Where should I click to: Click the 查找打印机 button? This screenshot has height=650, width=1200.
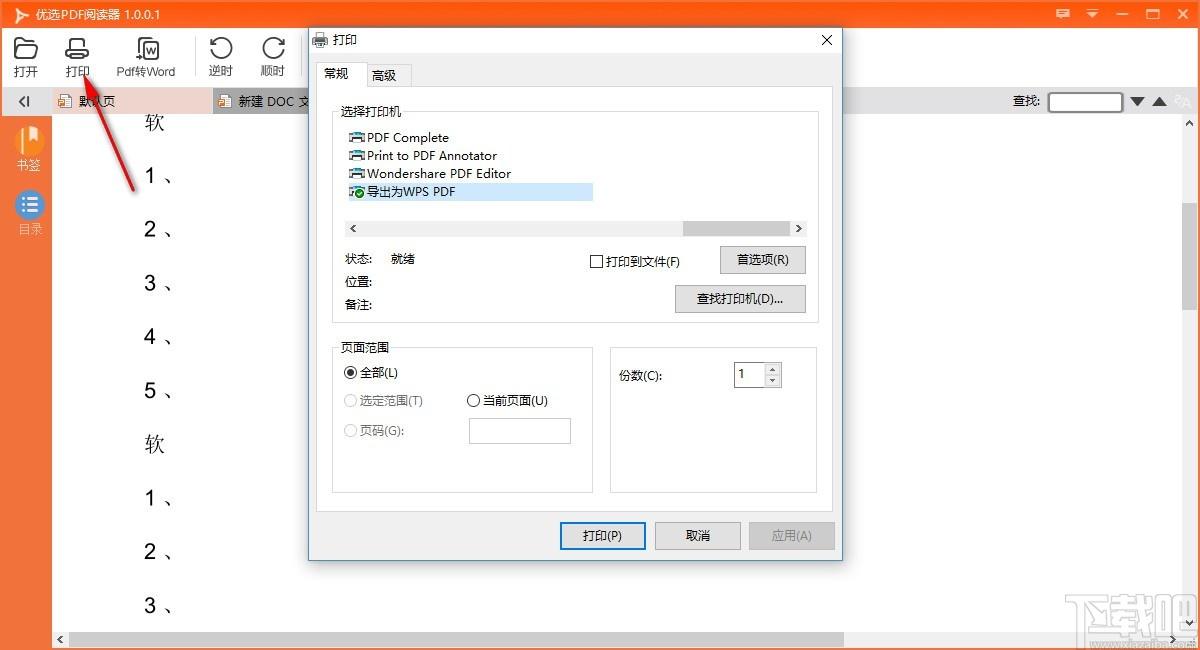point(740,299)
